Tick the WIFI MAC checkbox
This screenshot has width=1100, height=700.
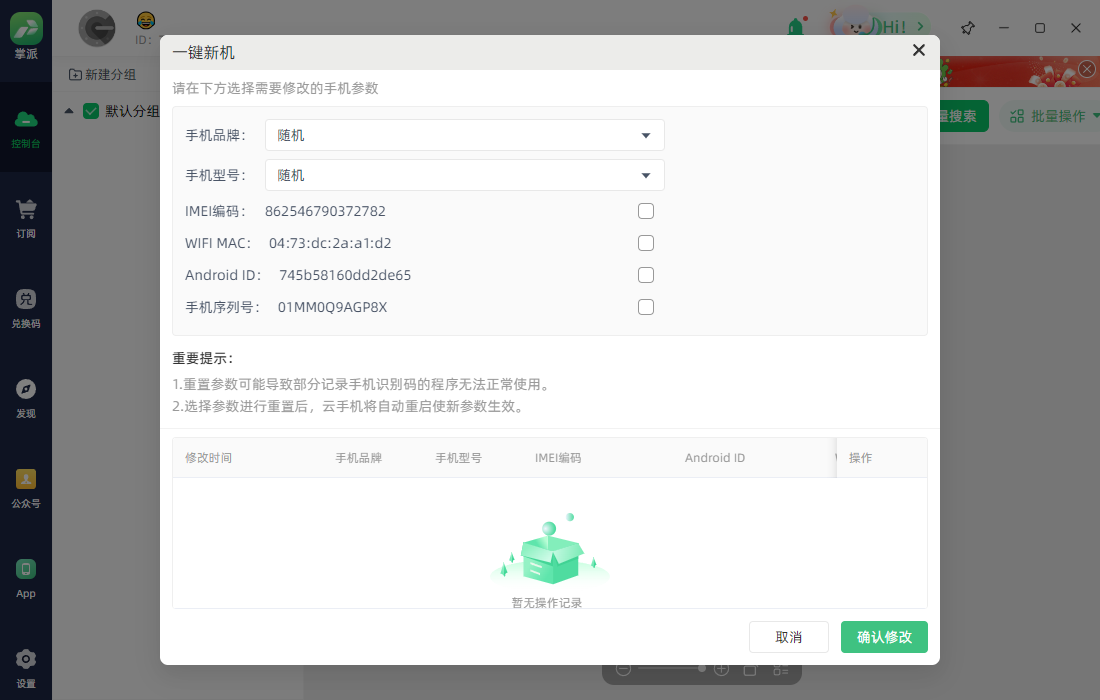pyautogui.click(x=646, y=243)
